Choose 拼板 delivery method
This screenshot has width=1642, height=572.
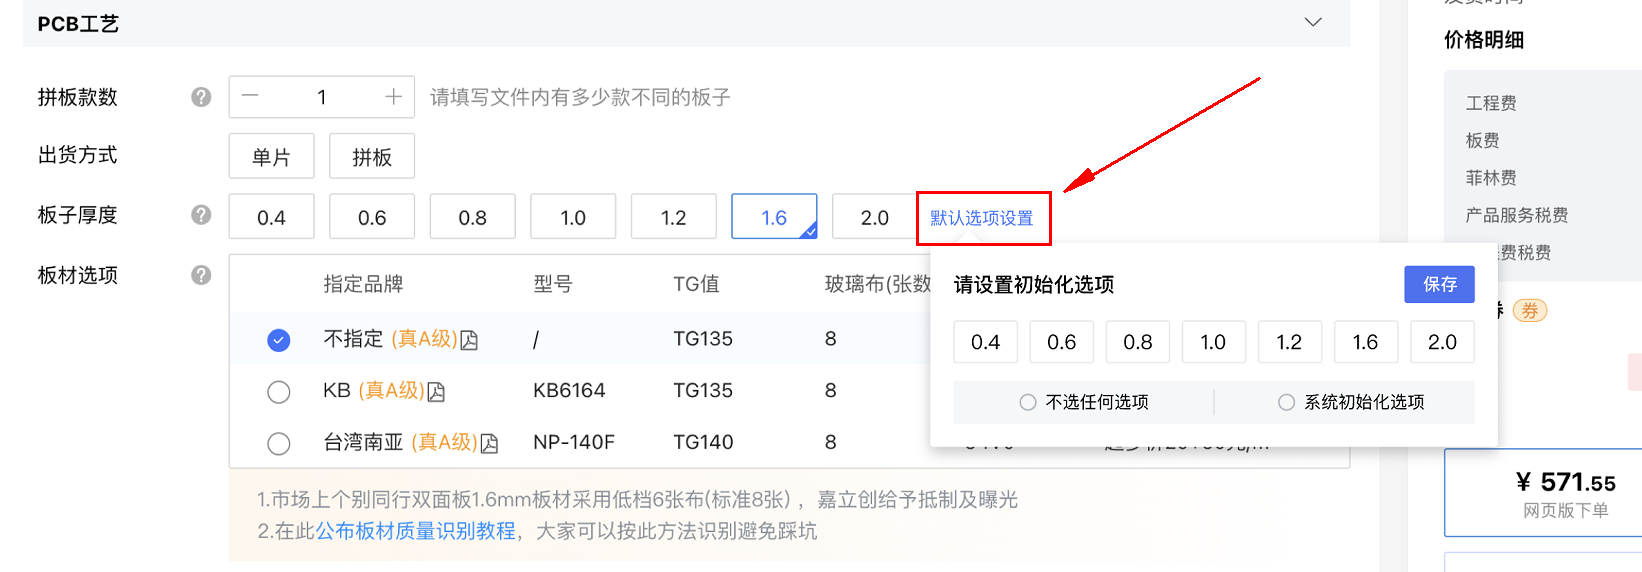(x=372, y=157)
